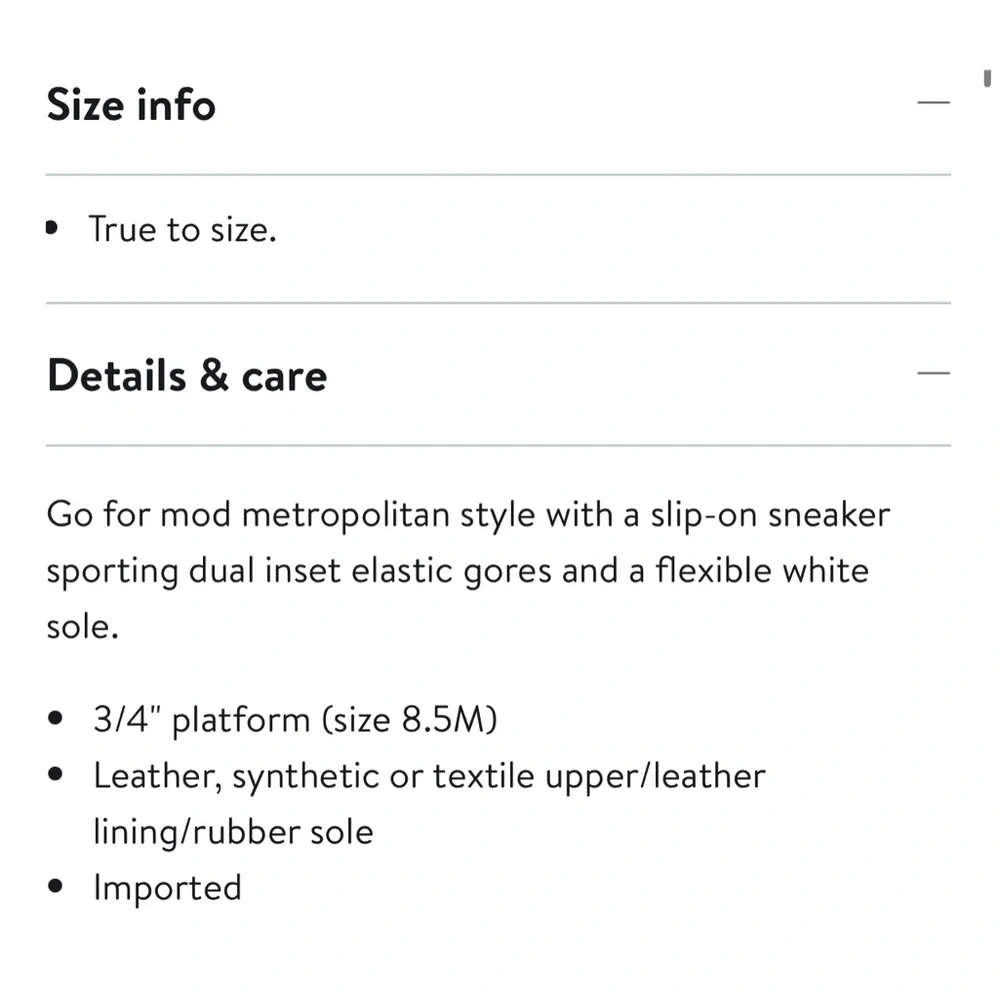Click the scrollbar thumb at right edge

[987, 78]
